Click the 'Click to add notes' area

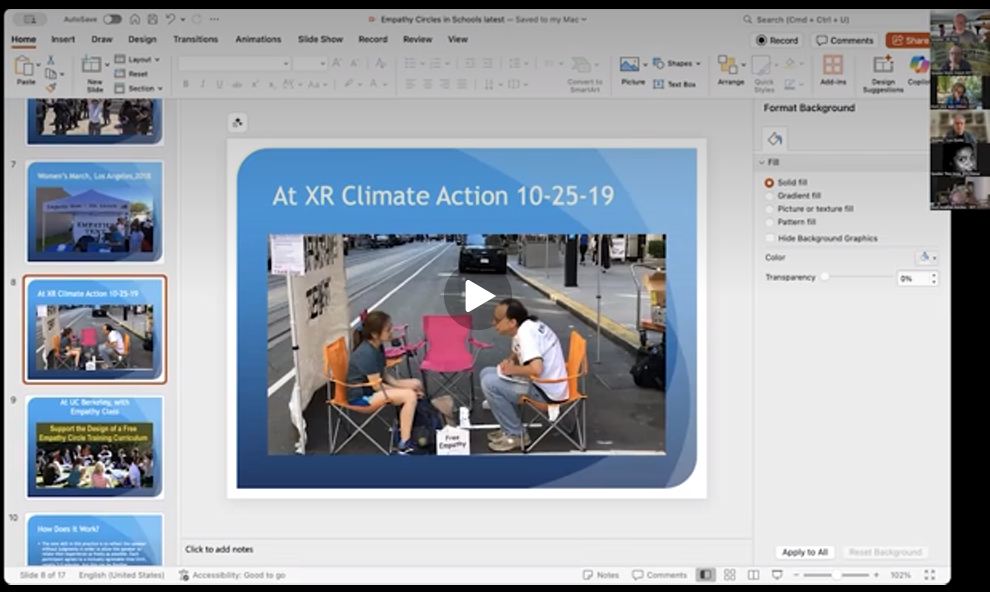pyautogui.click(x=466, y=550)
